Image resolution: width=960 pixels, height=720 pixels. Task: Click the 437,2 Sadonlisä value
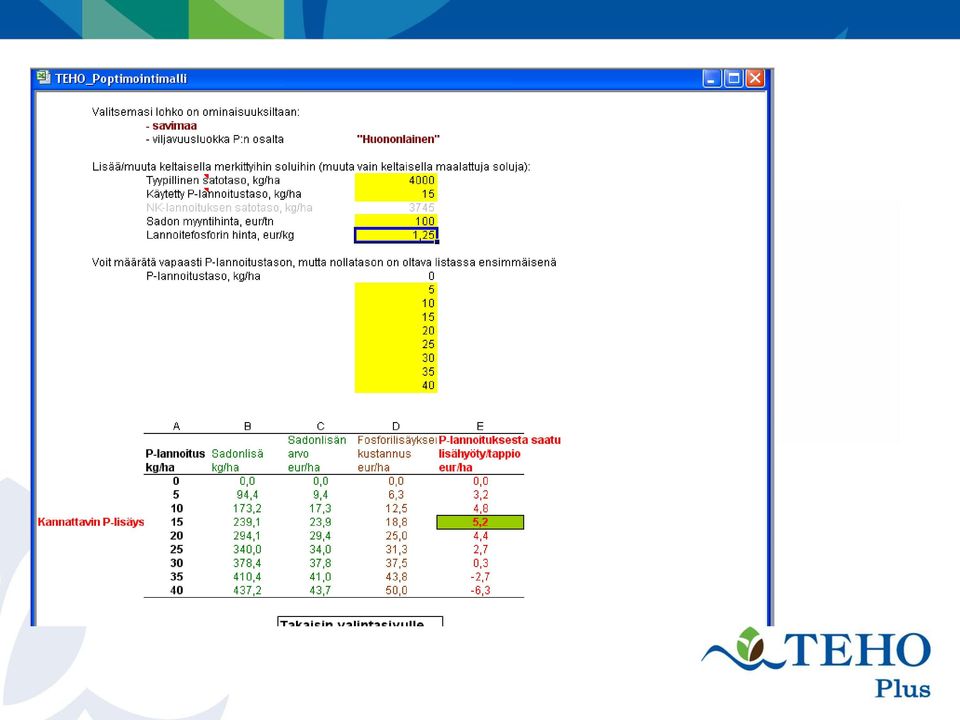coord(247,591)
